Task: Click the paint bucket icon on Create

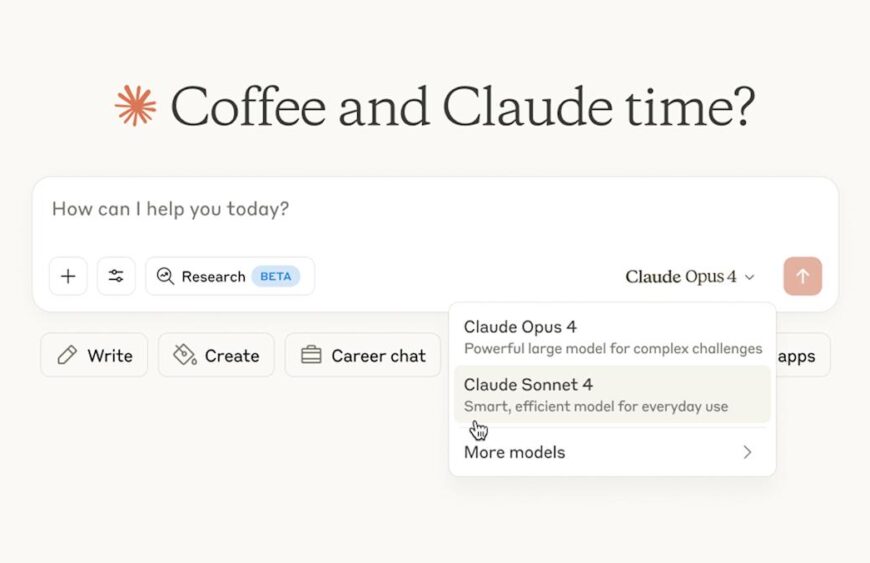Action: [x=185, y=355]
